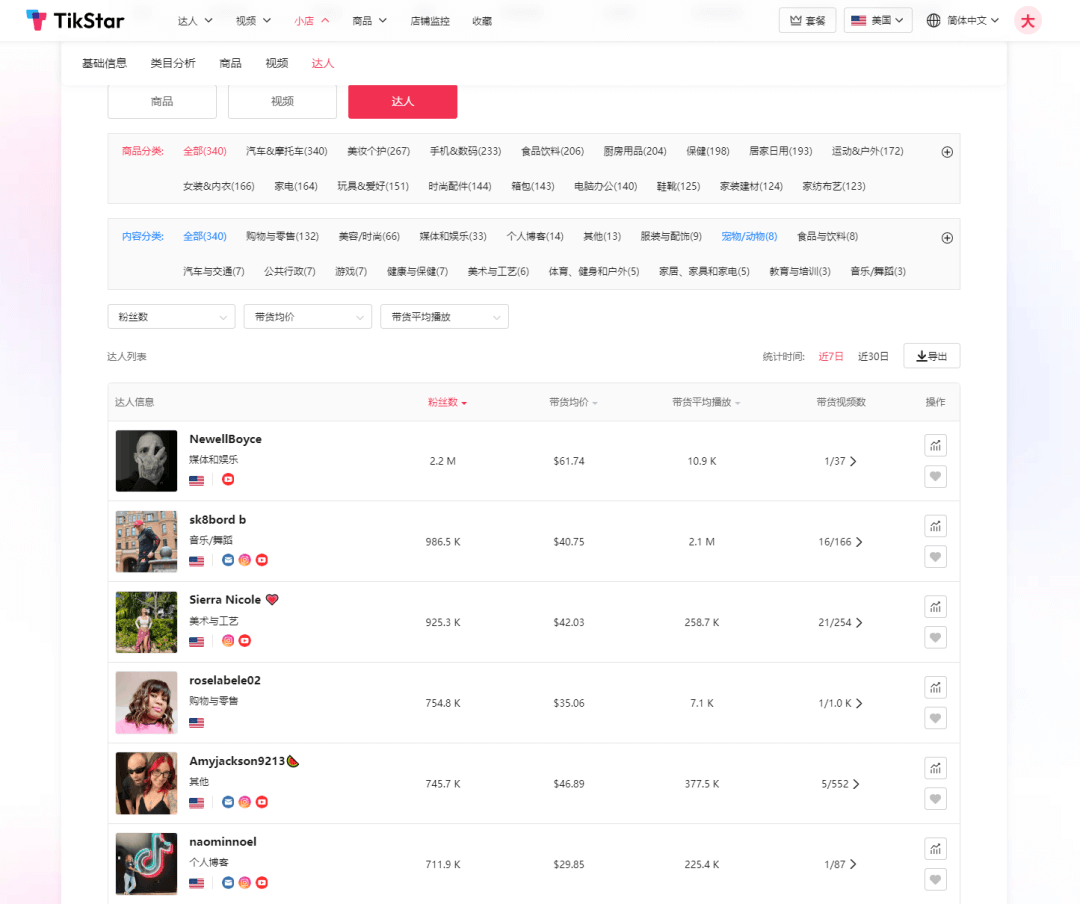Click the user avatar in top bar
This screenshot has height=904, width=1080.
coord(1027,21)
